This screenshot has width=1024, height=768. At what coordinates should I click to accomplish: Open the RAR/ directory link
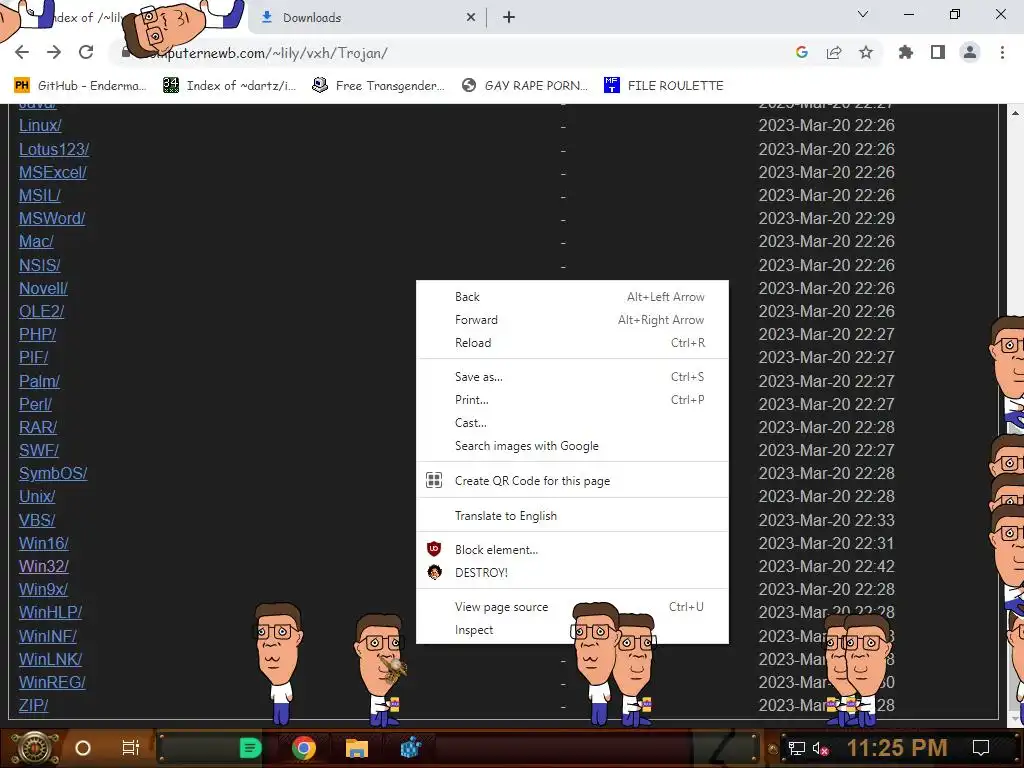[x=38, y=427]
